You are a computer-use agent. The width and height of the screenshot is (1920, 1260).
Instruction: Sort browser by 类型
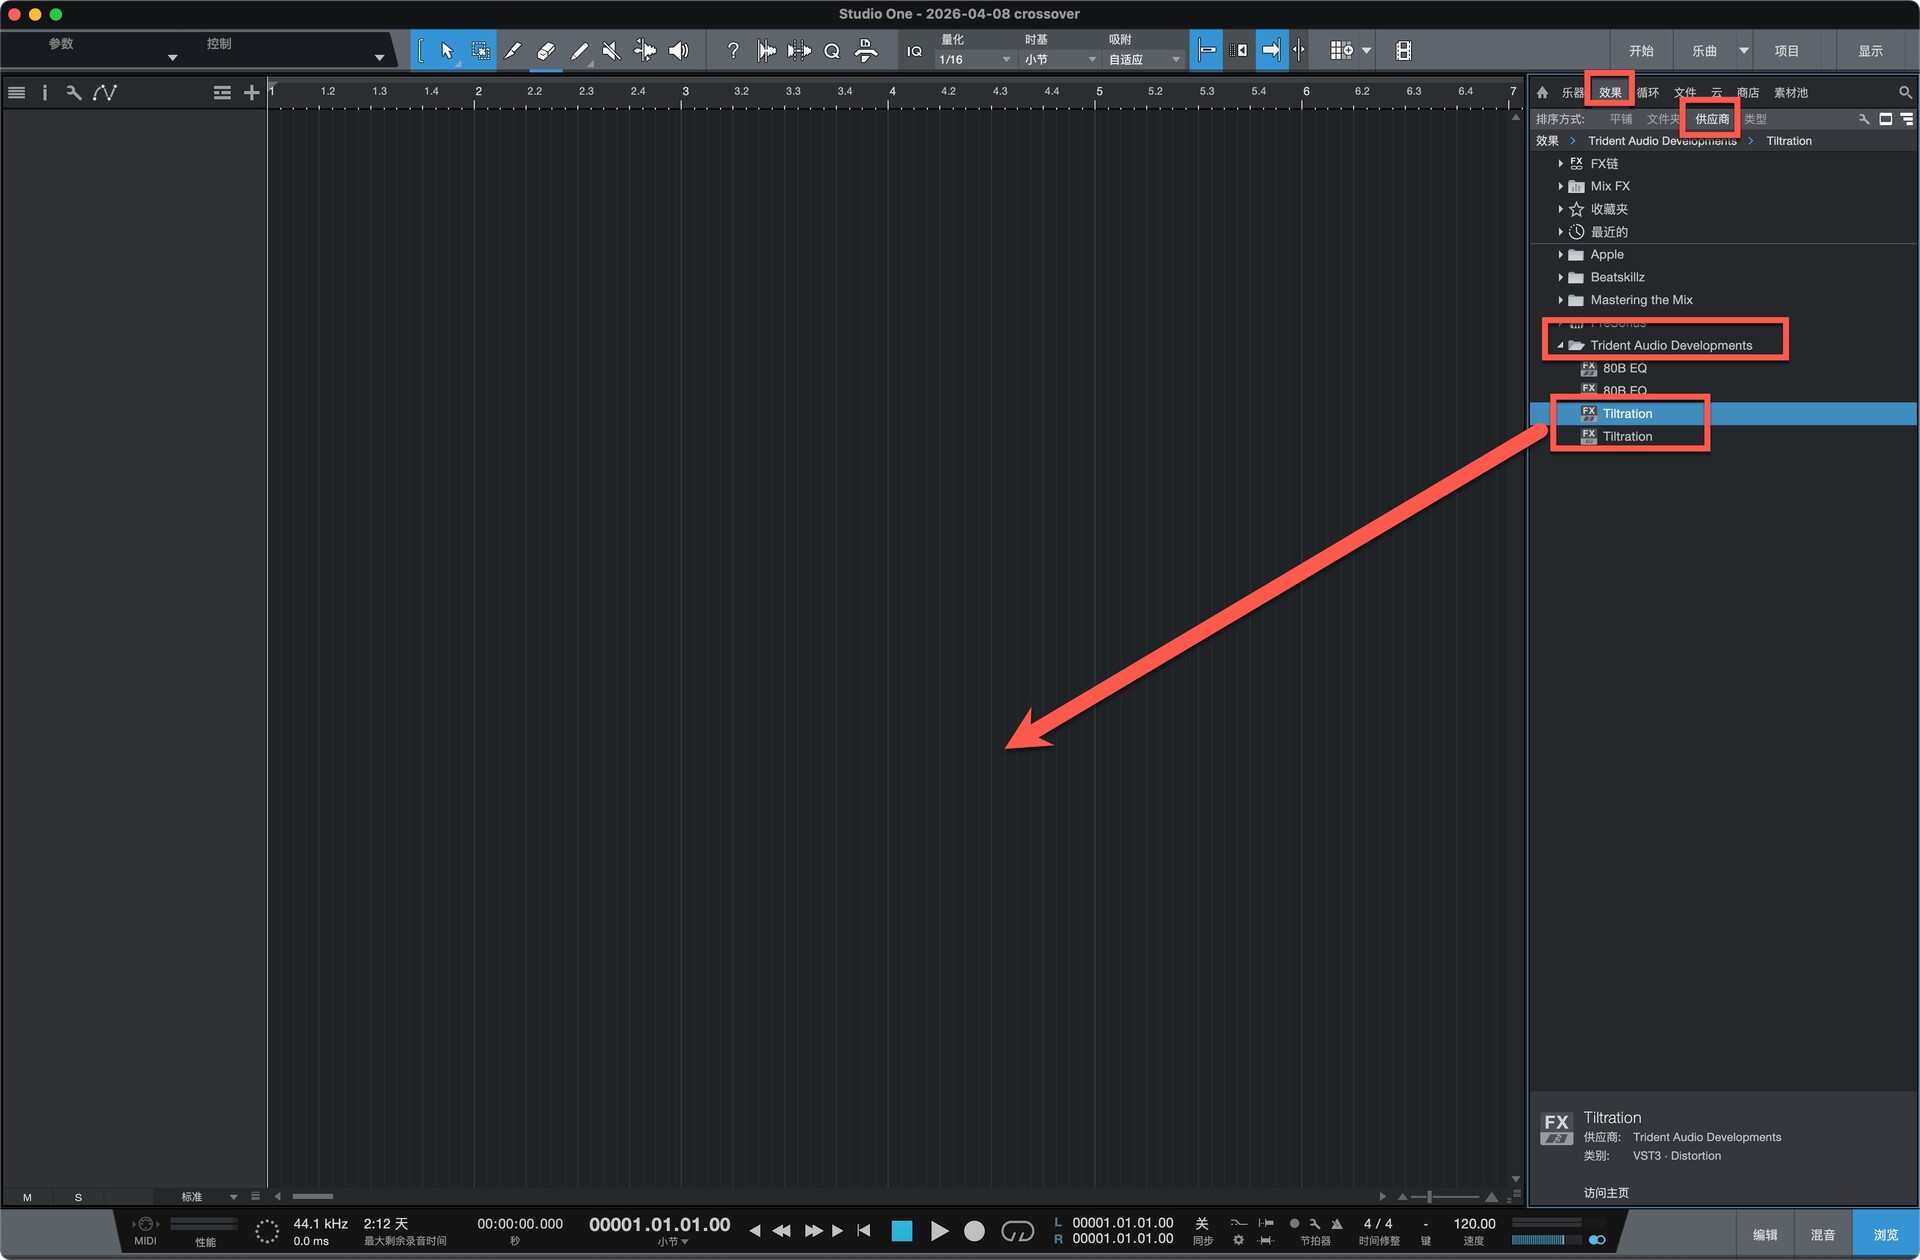(x=1755, y=119)
